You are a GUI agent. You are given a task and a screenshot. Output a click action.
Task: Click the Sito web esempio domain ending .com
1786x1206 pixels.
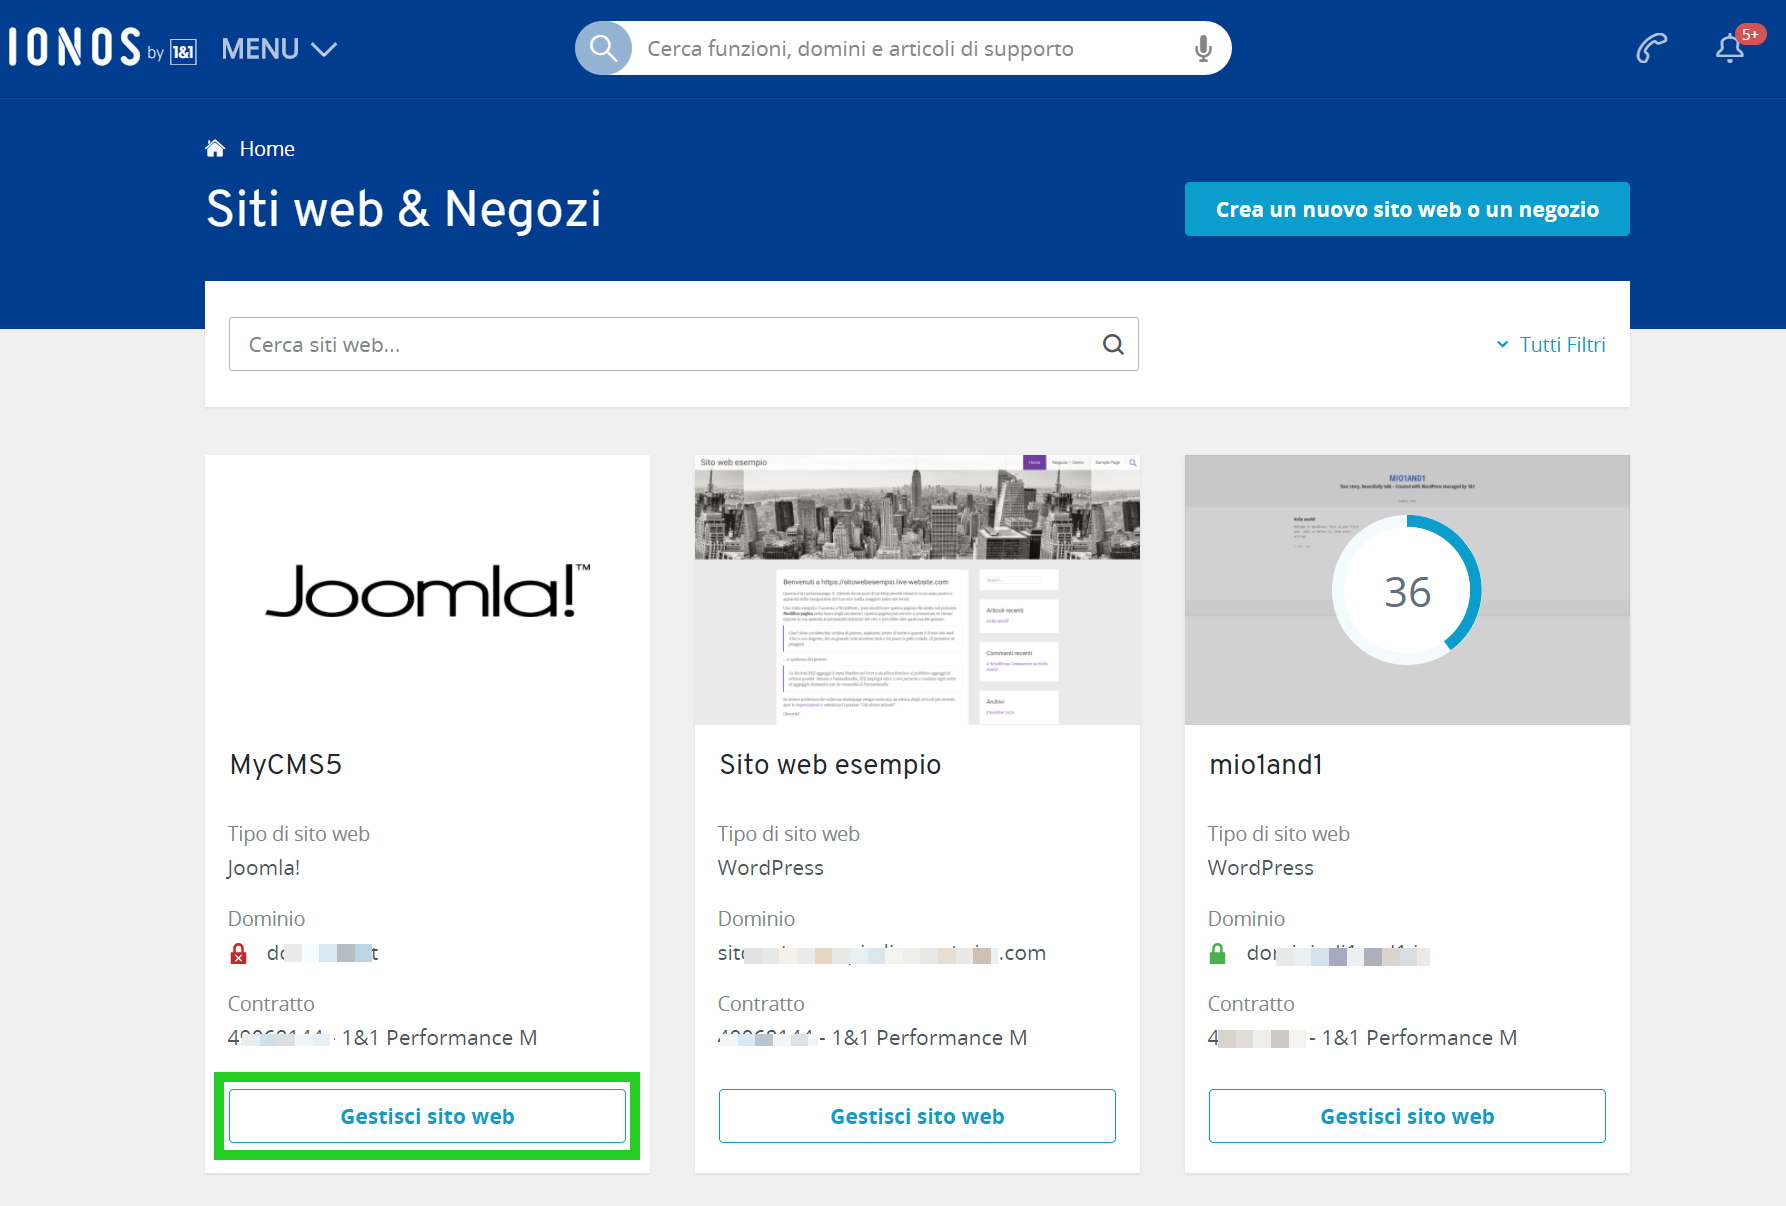(x=882, y=953)
